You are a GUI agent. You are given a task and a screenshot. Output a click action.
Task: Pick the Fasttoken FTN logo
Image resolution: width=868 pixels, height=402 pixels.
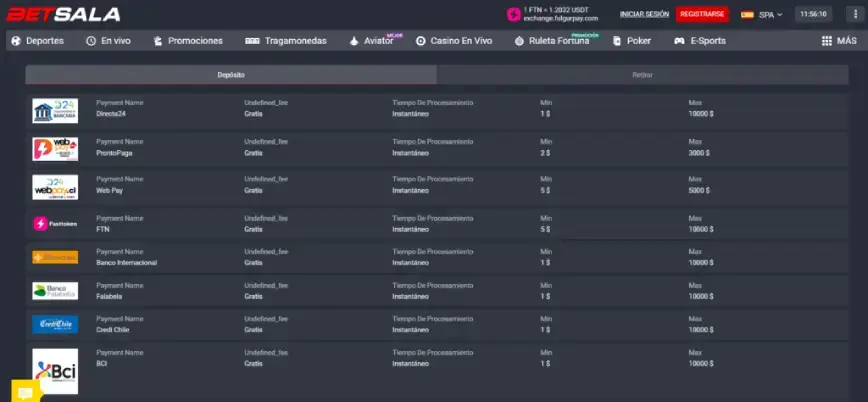tap(55, 224)
